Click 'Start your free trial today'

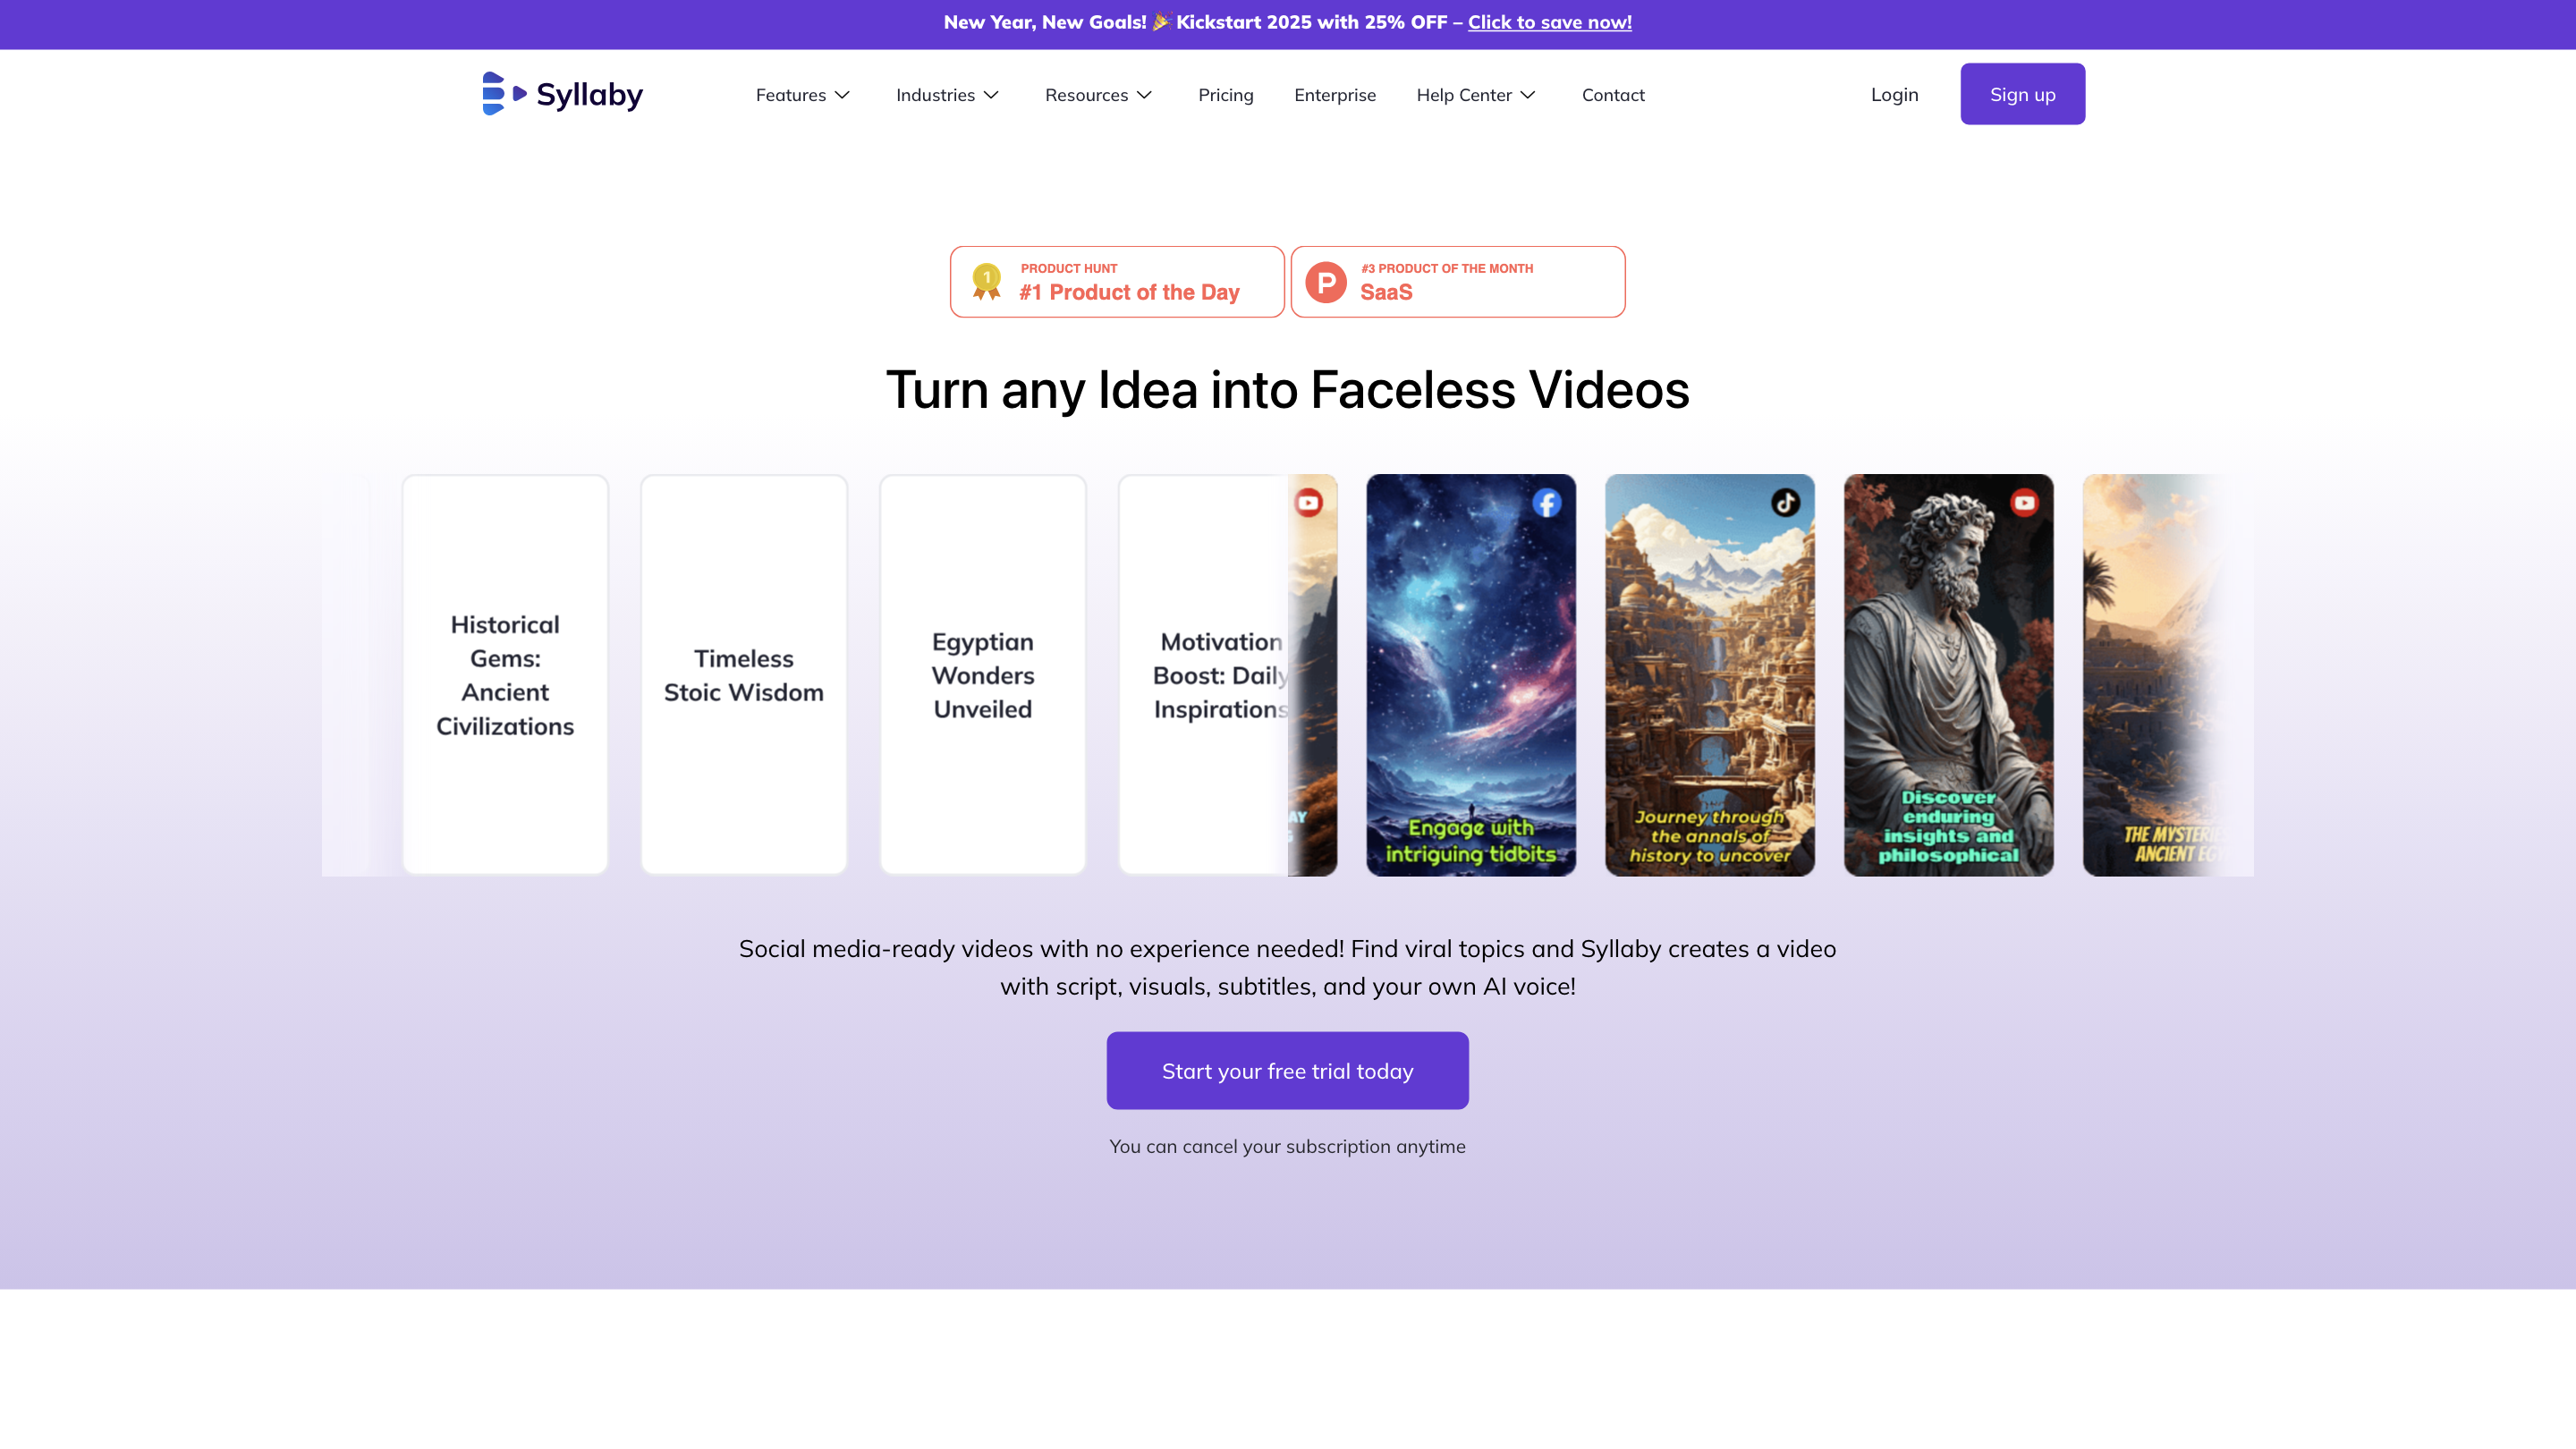1287,1069
